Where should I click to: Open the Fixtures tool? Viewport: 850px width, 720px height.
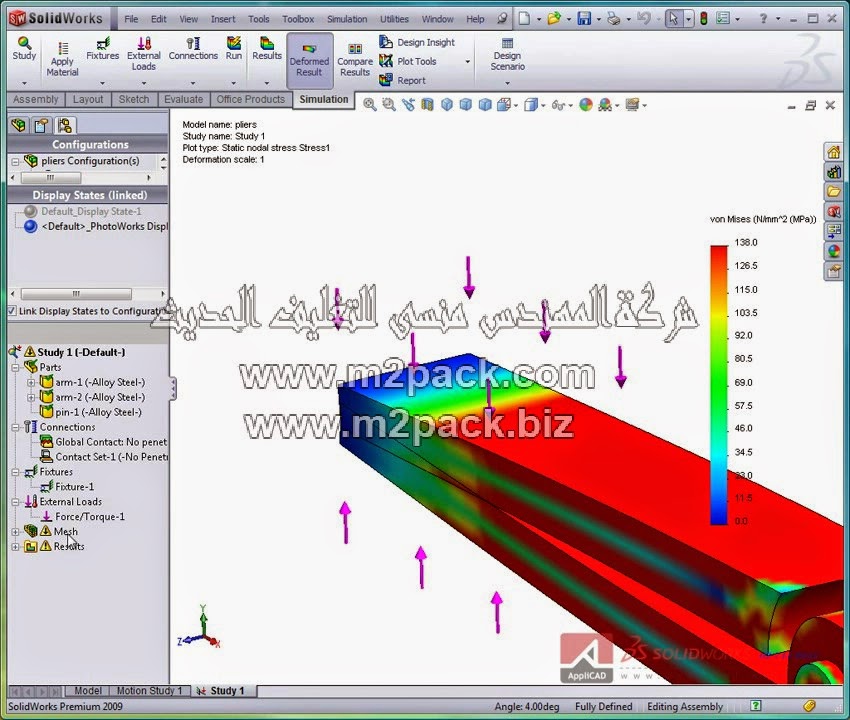tap(102, 49)
